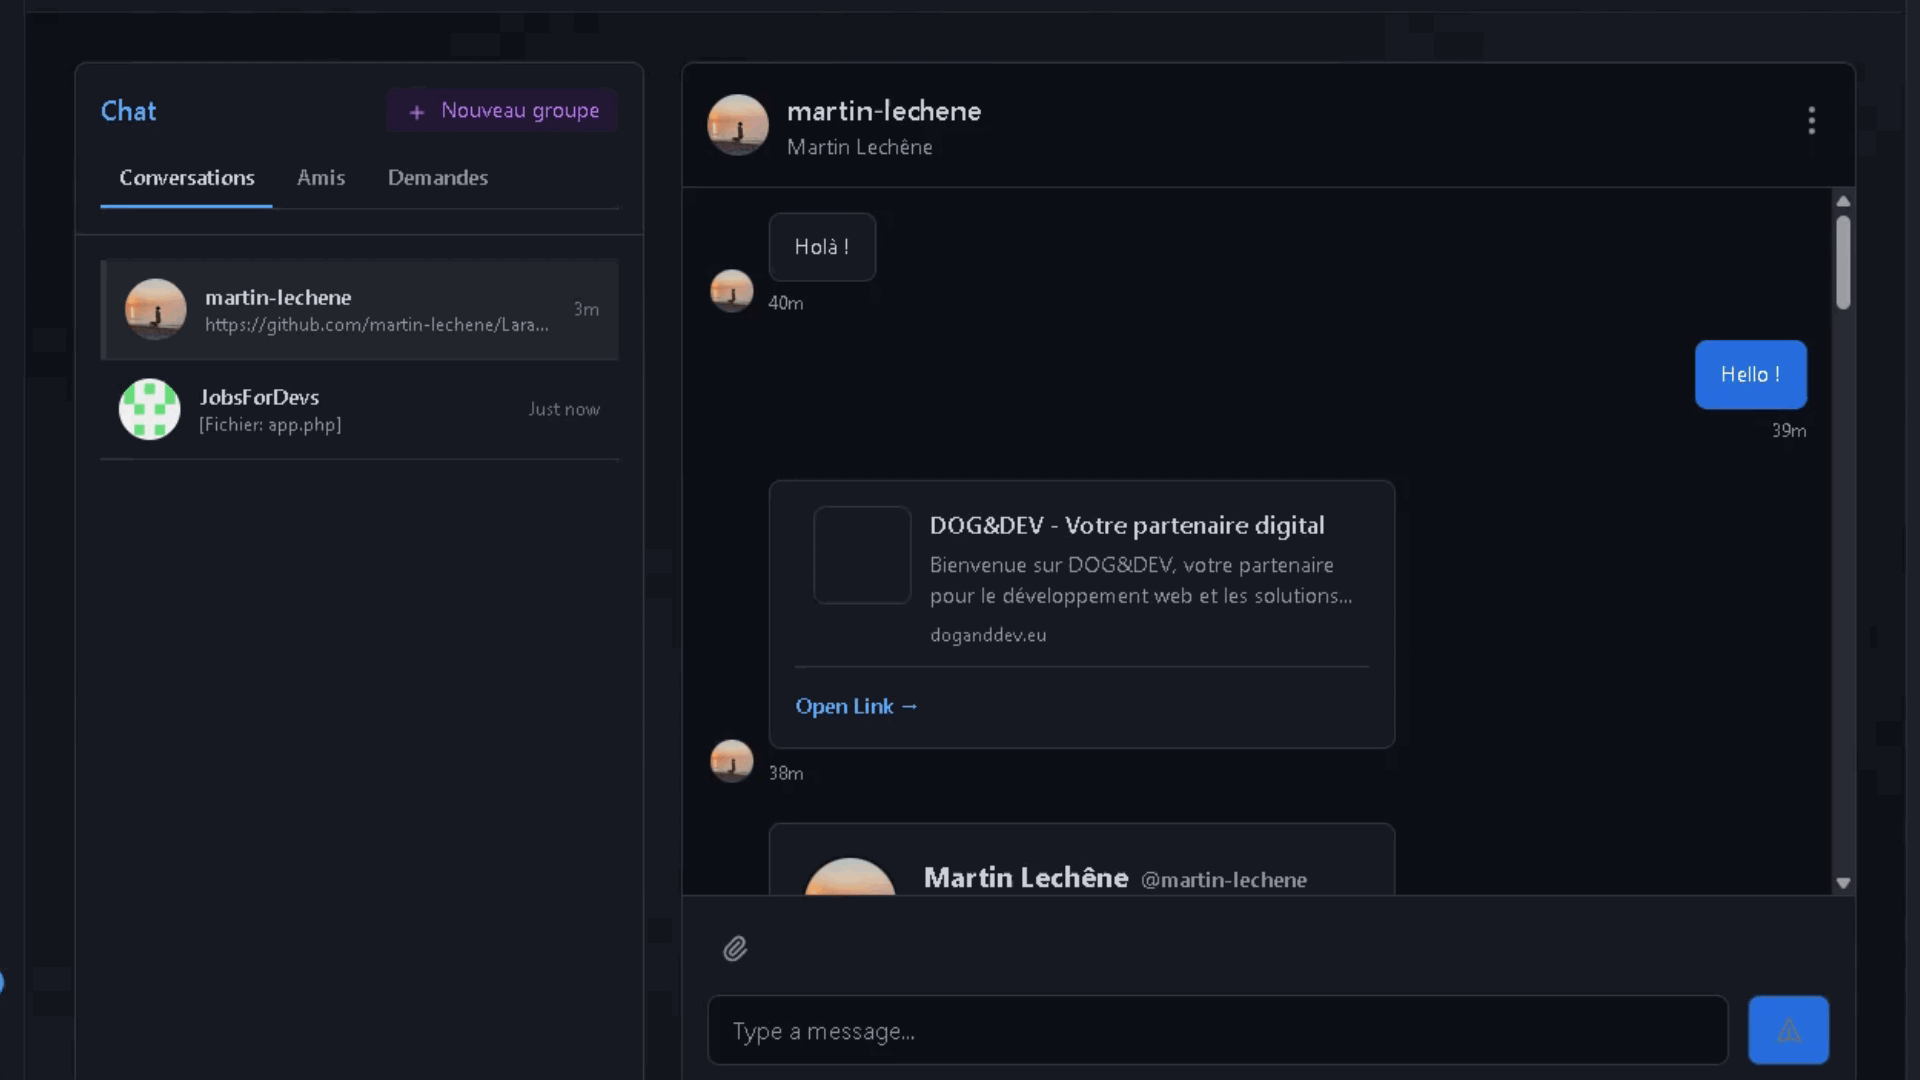Screen dimensions: 1920x1080
Task: Click DOG&DEV link preview thumbnail
Action: (x=862, y=555)
